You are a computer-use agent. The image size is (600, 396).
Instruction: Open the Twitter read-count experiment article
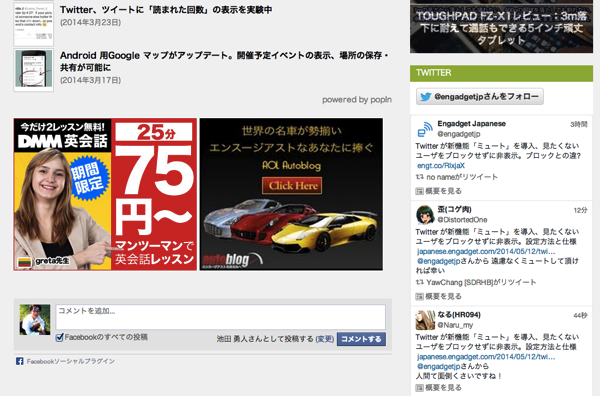pos(166,10)
